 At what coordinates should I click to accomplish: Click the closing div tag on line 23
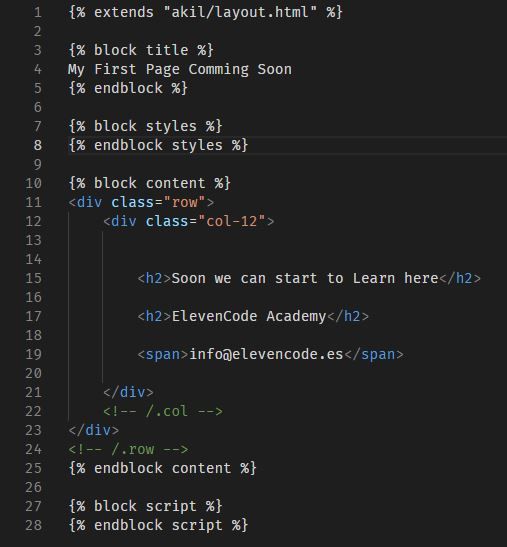(94, 430)
